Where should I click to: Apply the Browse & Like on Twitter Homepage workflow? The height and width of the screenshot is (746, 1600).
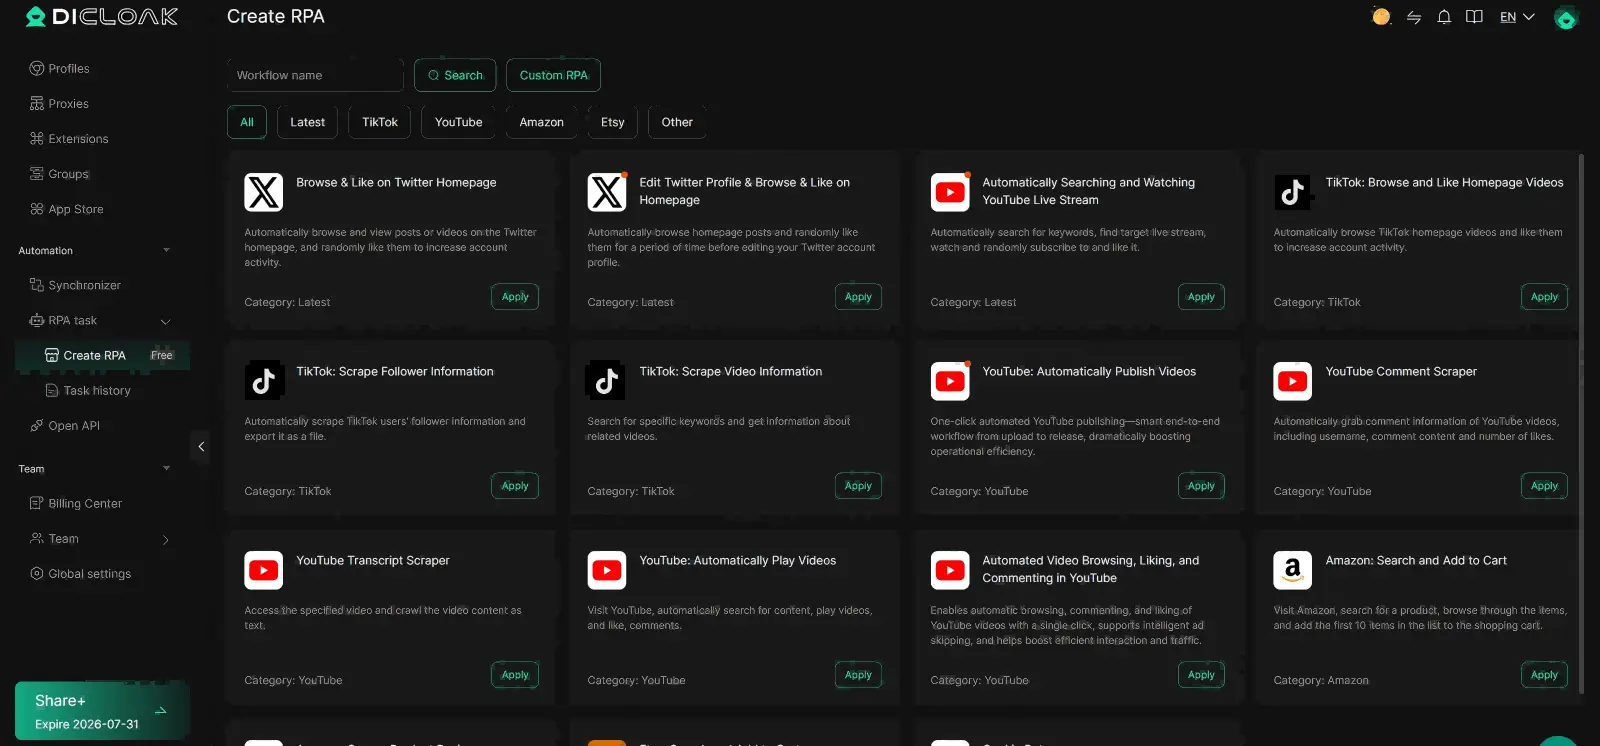coord(515,297)
